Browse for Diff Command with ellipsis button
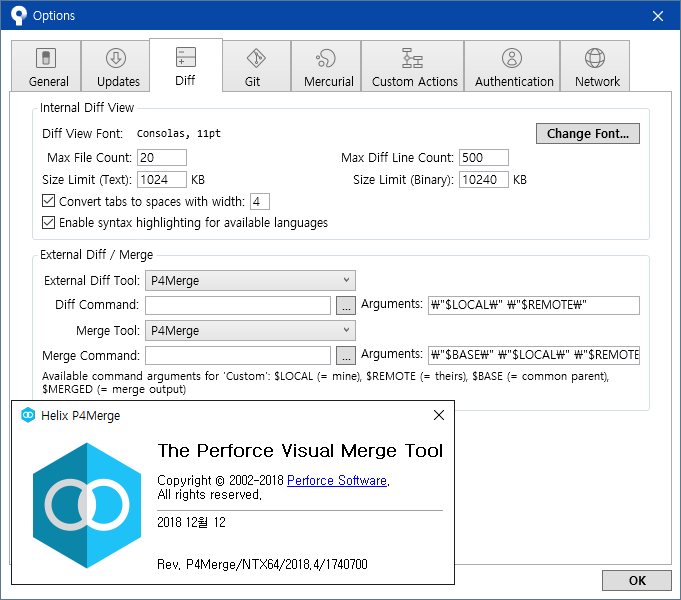 pyautogui.click(x=346, y=305)
